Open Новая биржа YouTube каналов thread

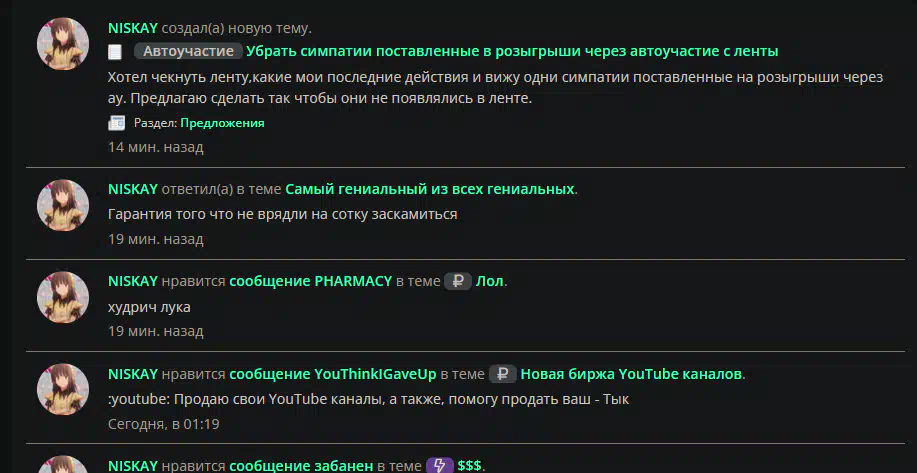[x=631, y=374]
